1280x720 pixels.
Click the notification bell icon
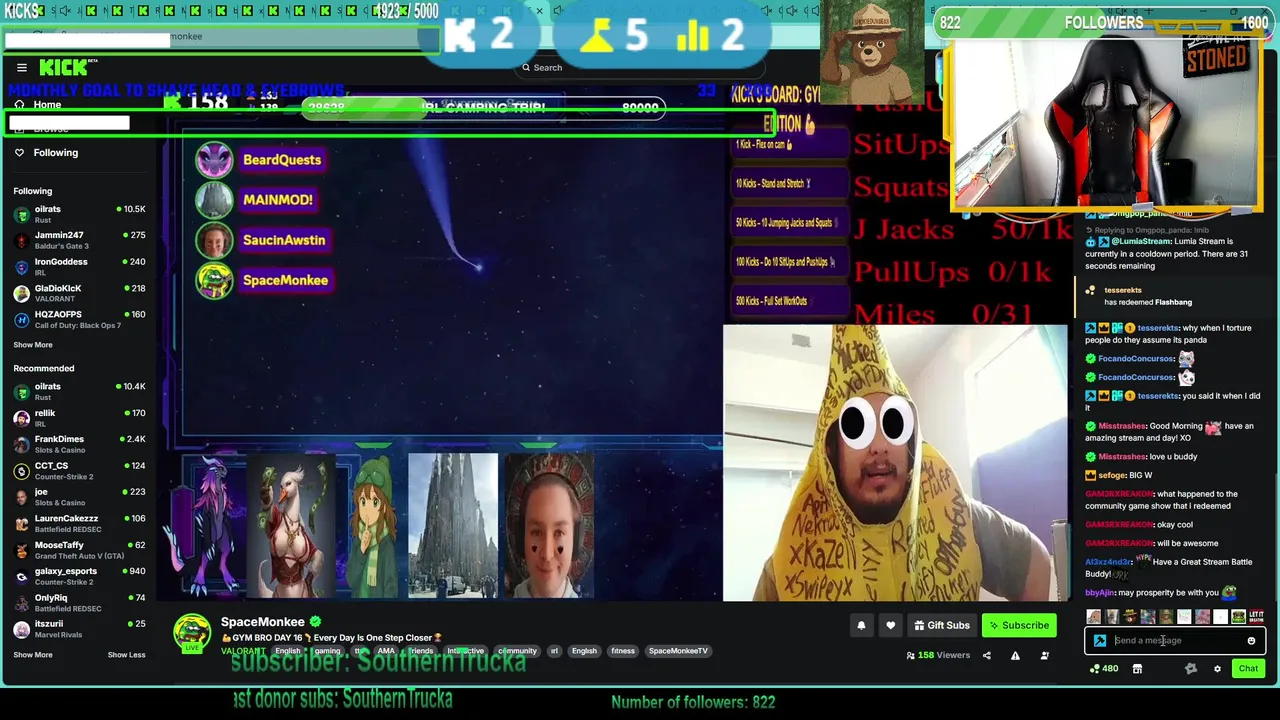tap(861, 626)
